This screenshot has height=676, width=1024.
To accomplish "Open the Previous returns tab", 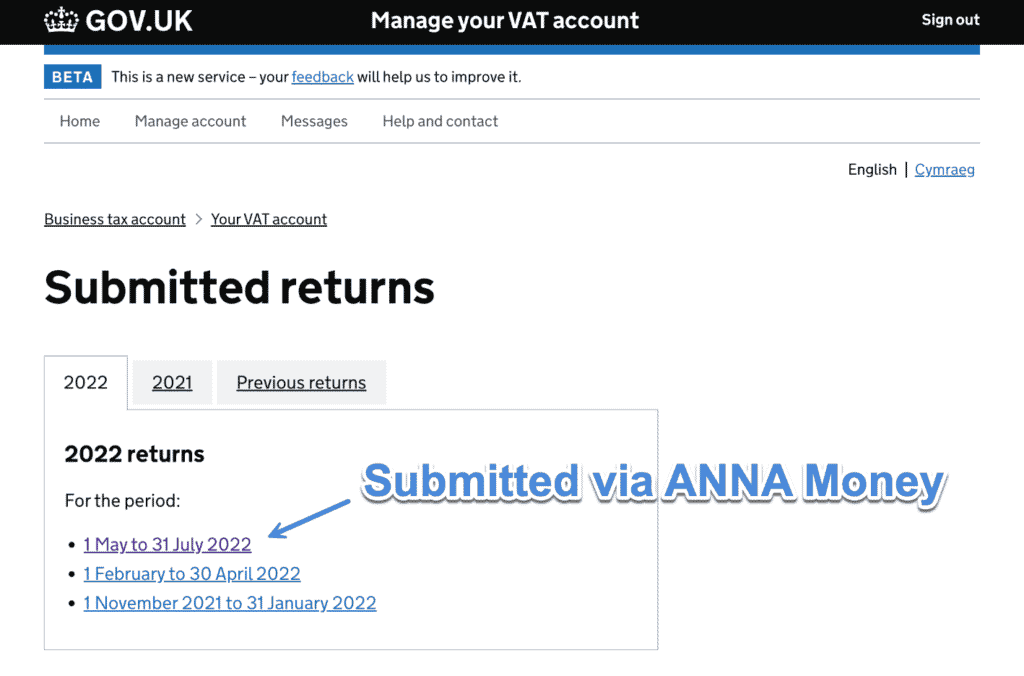I will (301, 383).
